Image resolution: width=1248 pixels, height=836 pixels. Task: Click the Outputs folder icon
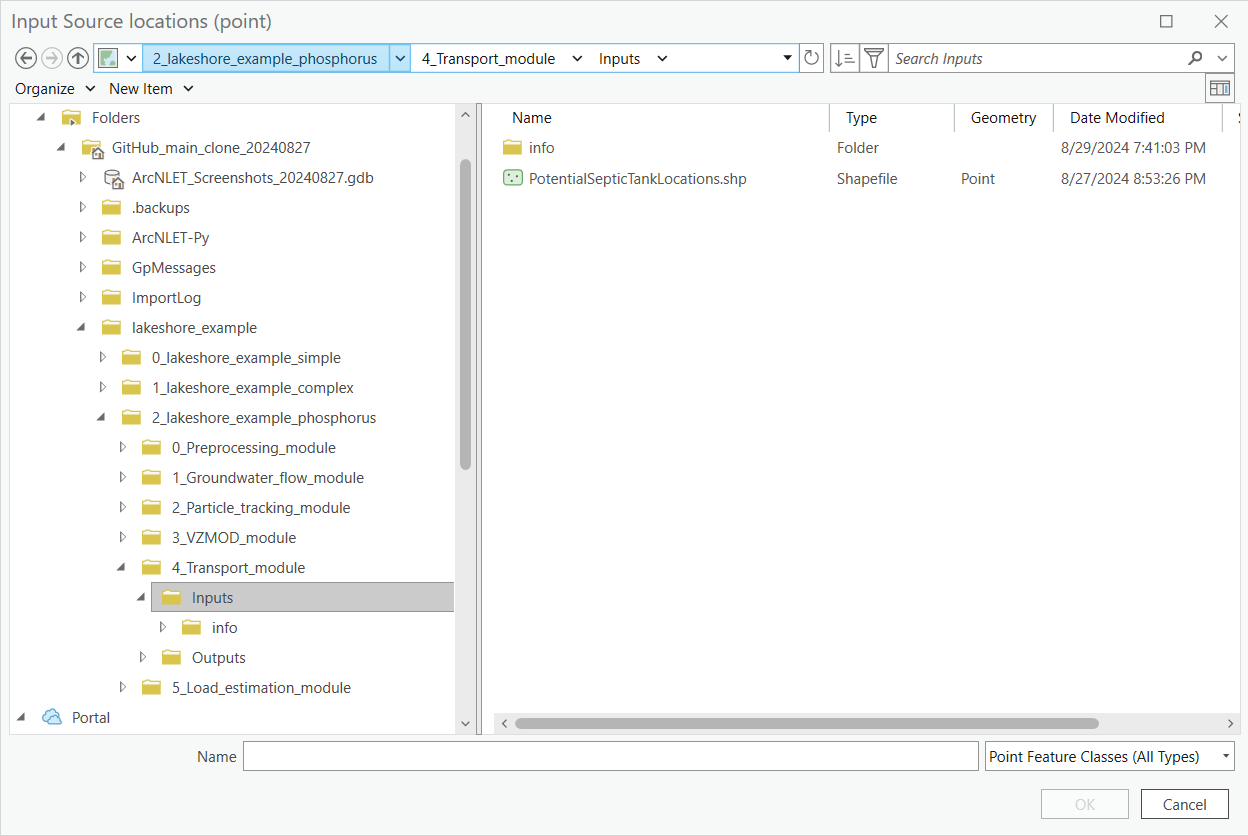coord(172,657)
